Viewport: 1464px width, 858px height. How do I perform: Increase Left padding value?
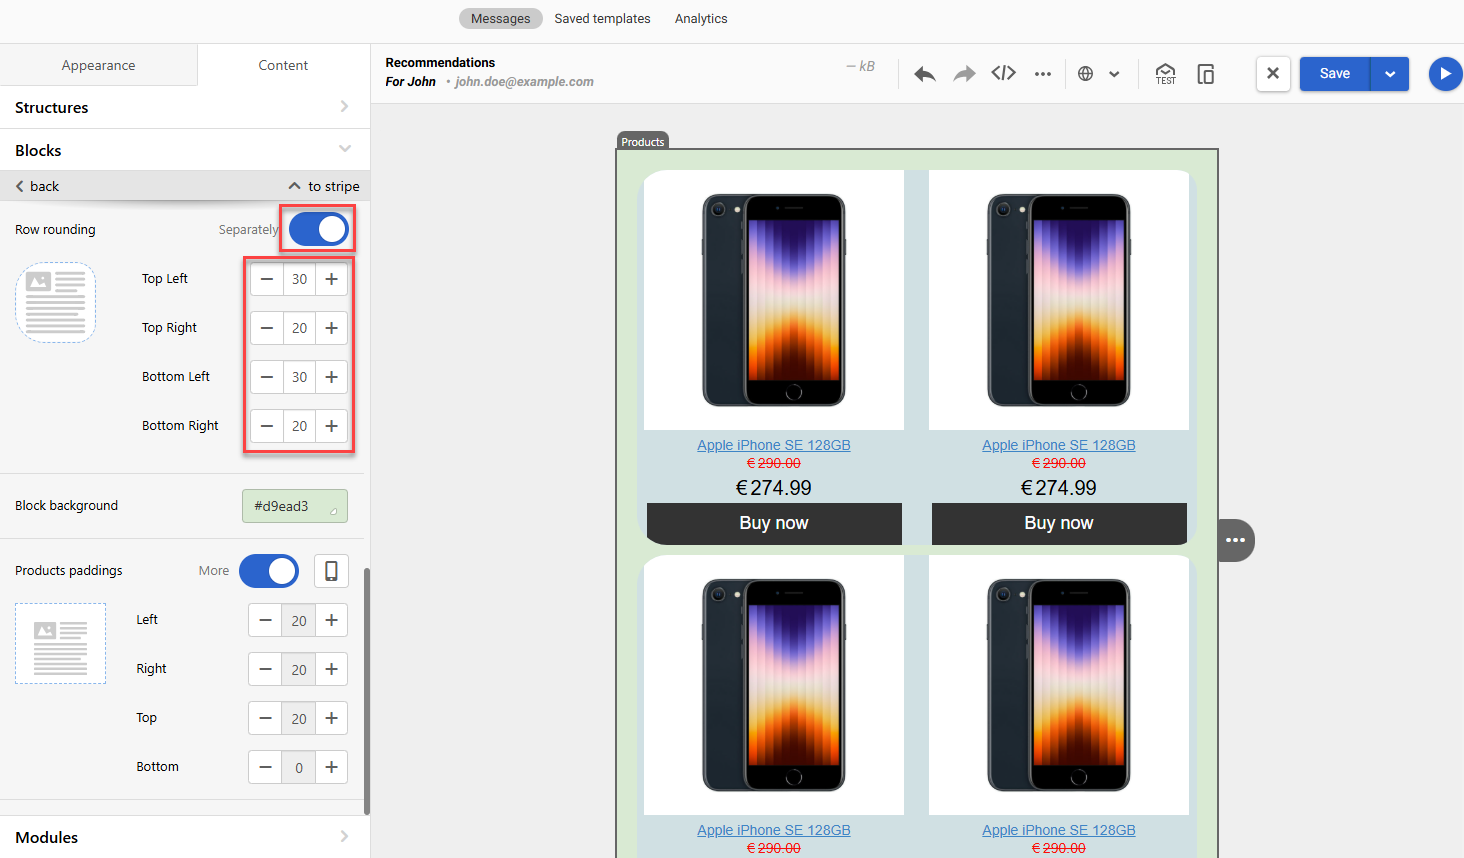tap(332, 620)
